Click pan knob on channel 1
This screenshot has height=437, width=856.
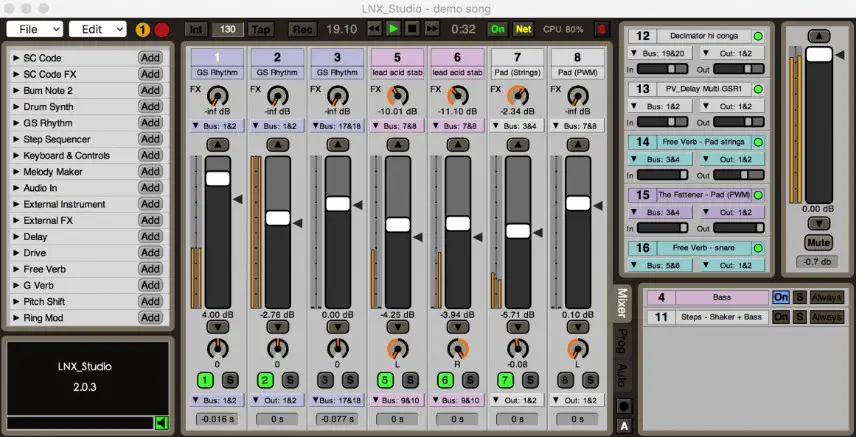218,349
